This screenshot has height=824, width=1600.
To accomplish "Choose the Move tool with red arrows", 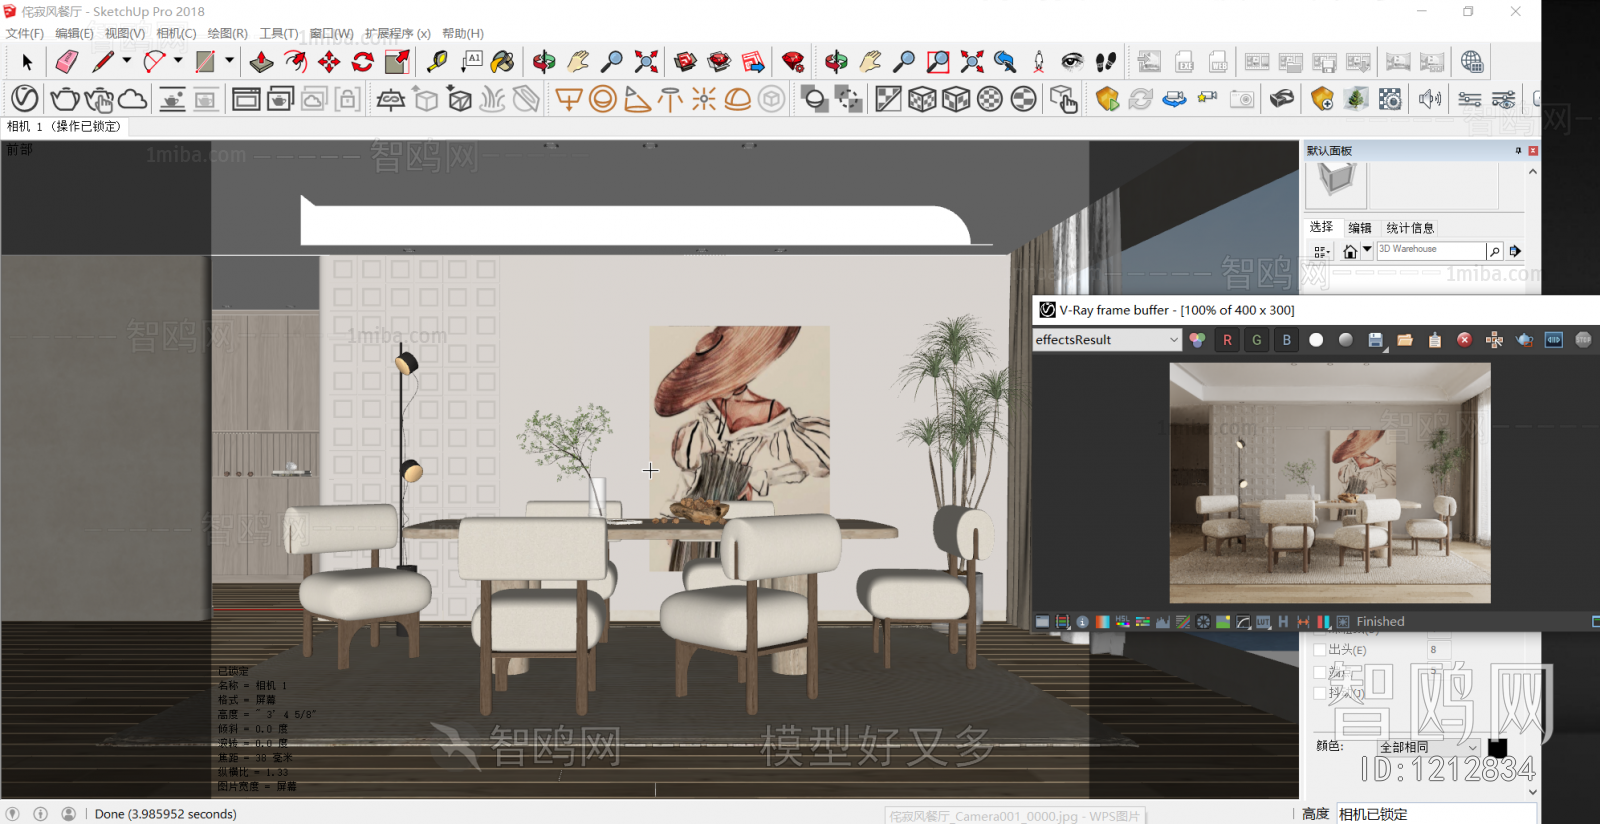I will (329, 62).
